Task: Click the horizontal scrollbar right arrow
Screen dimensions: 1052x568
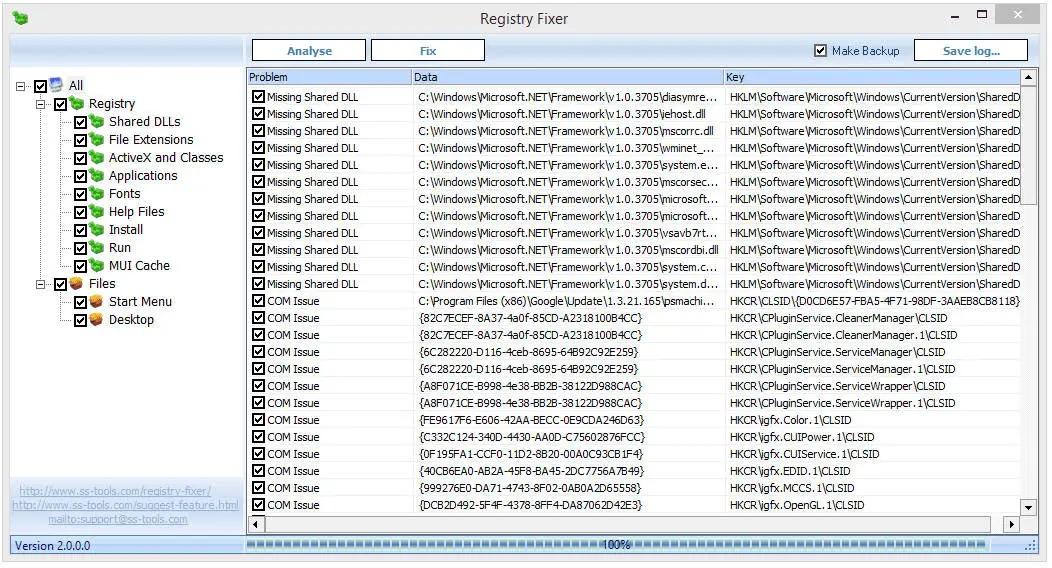Action: tap(1012, 524)
